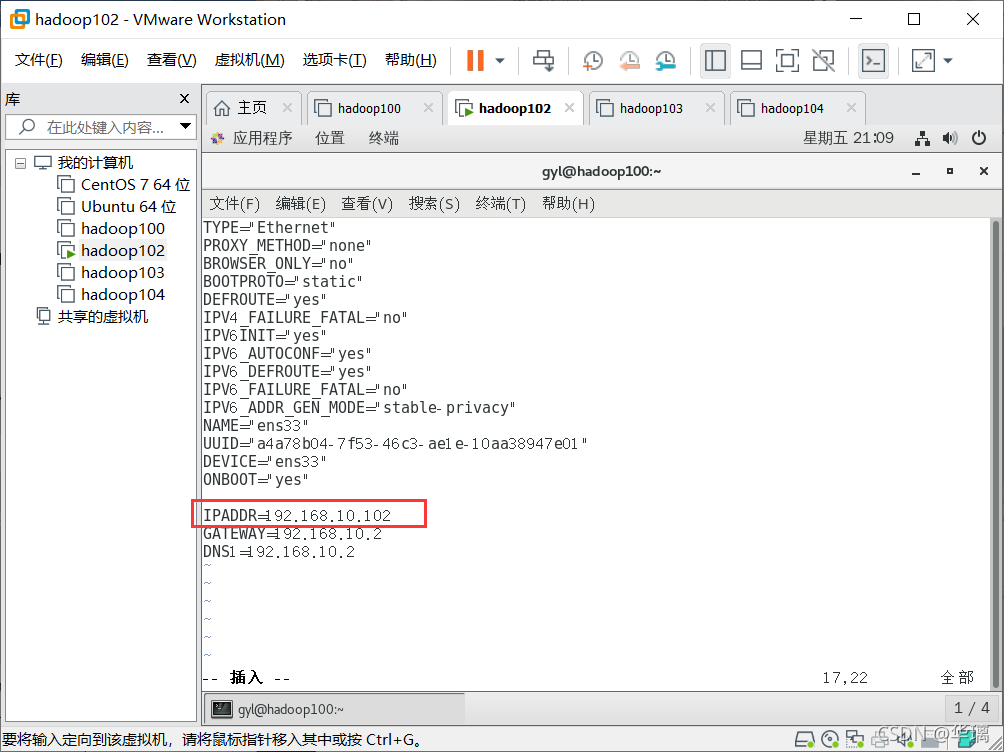The height and width of the screenshot is (752, 1004).
Task: Click the stretch guest display icon
Action: tap(923, 61)
